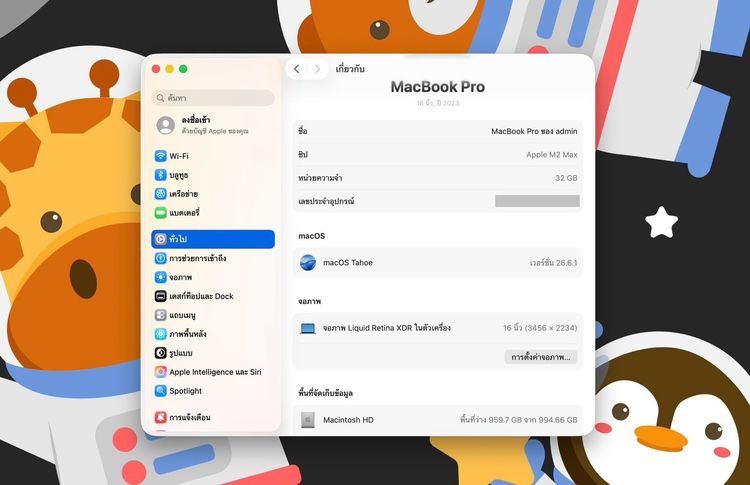The image size is (750, 485).
Task: Select the Macintosh HD storage label
Action: click(x=348, y=420)
